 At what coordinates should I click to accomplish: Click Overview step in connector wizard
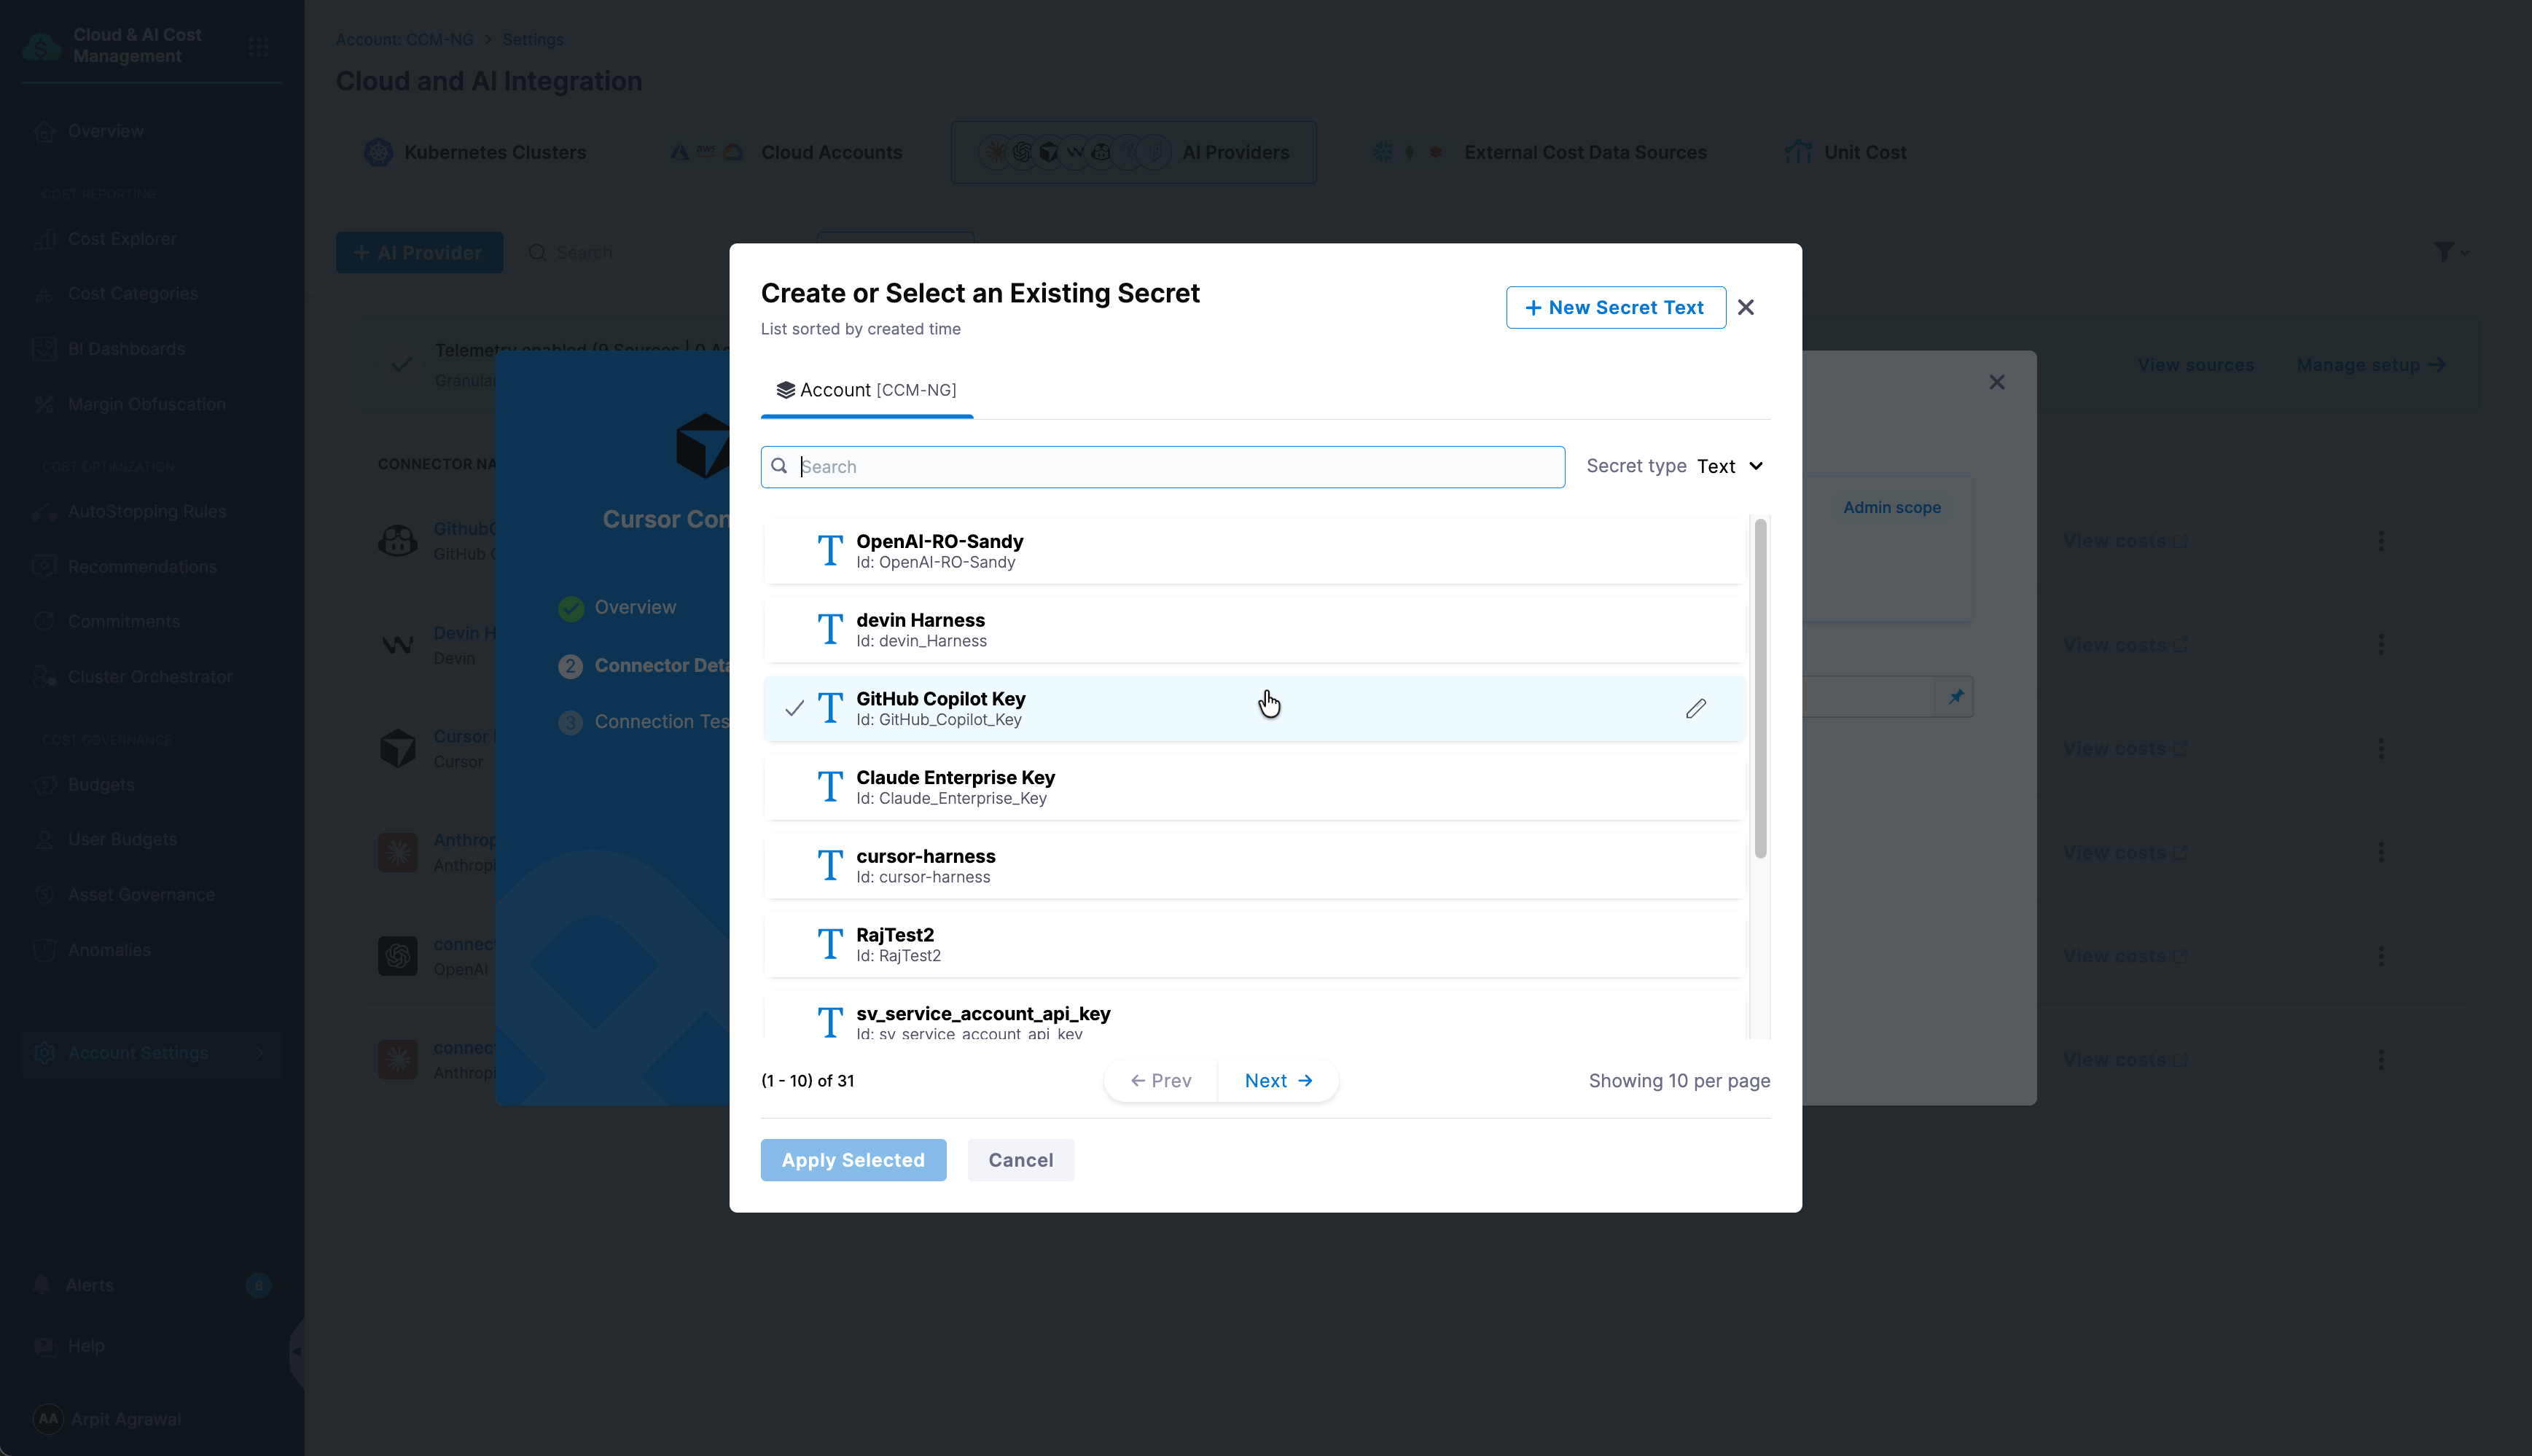[634, 607]
